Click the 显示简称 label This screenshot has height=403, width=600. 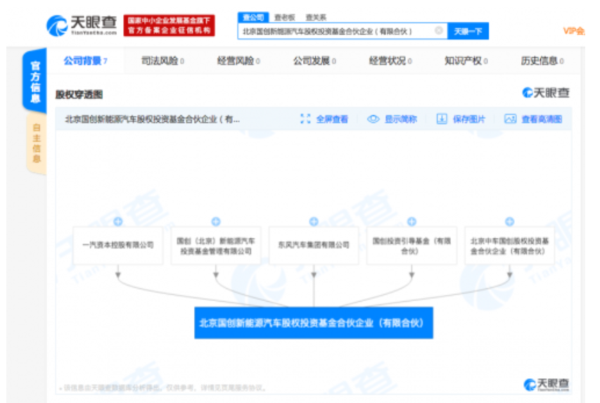click(x=401, y=119)
